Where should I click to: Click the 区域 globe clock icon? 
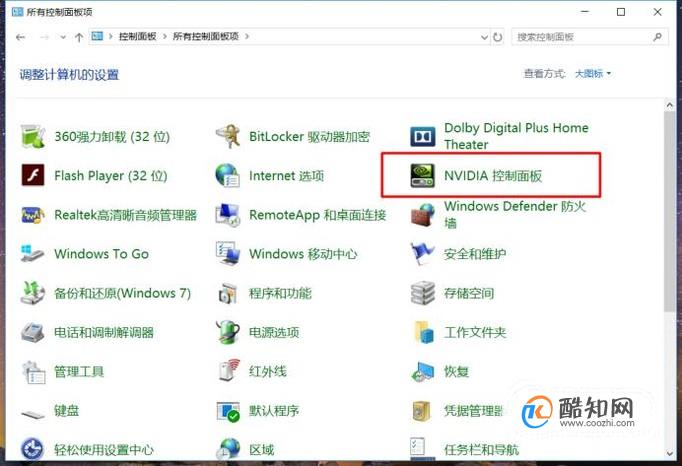pos(228,449)
